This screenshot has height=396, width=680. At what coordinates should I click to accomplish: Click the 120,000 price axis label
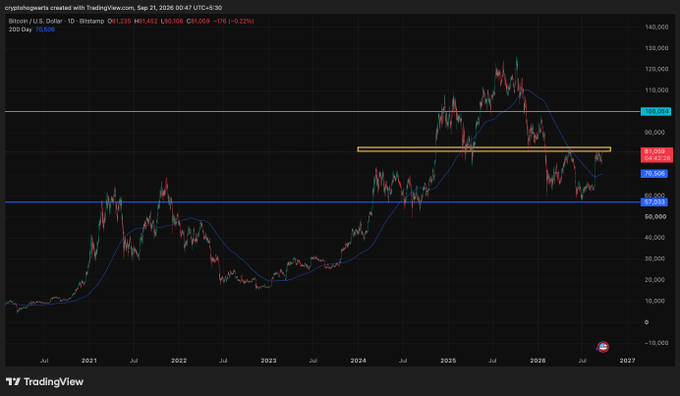click(657, 69)
